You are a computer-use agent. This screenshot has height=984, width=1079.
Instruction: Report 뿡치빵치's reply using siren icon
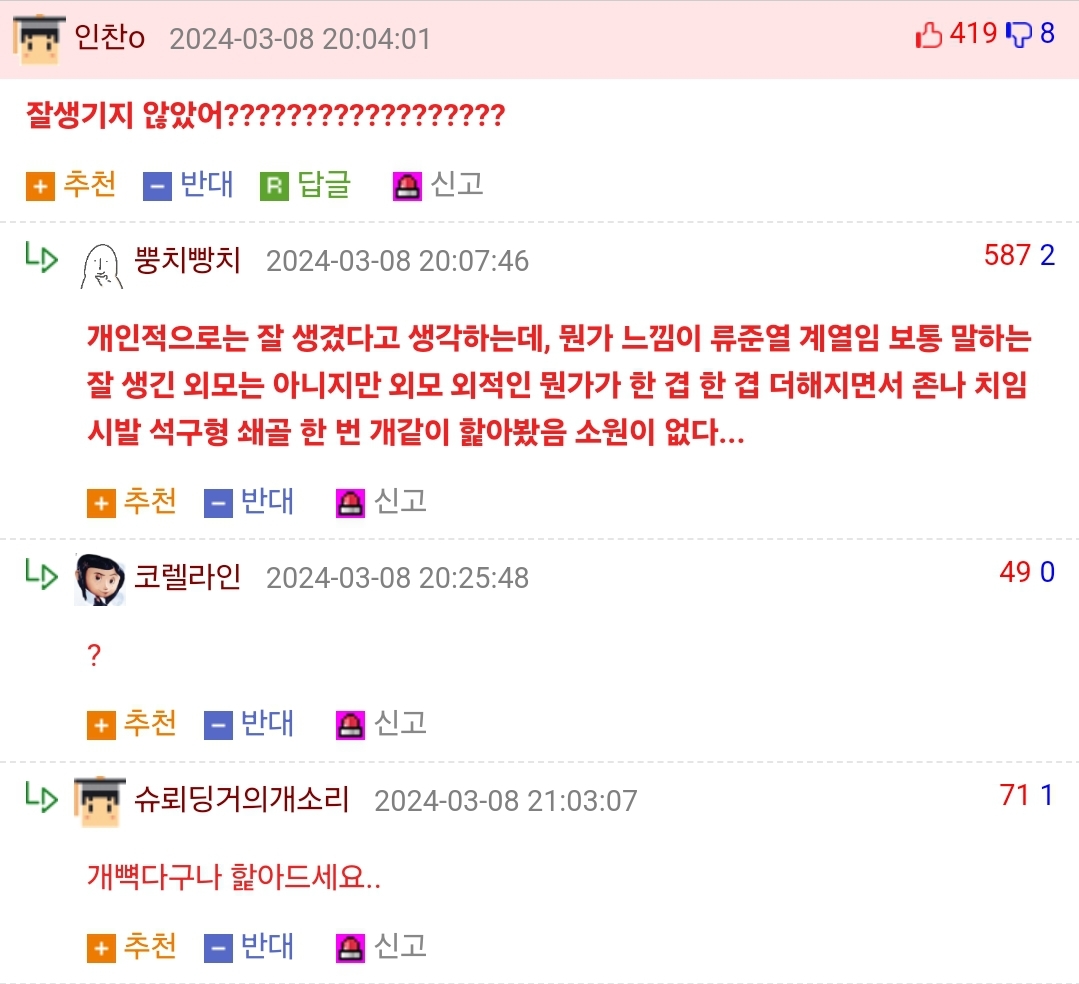[350, 503]
